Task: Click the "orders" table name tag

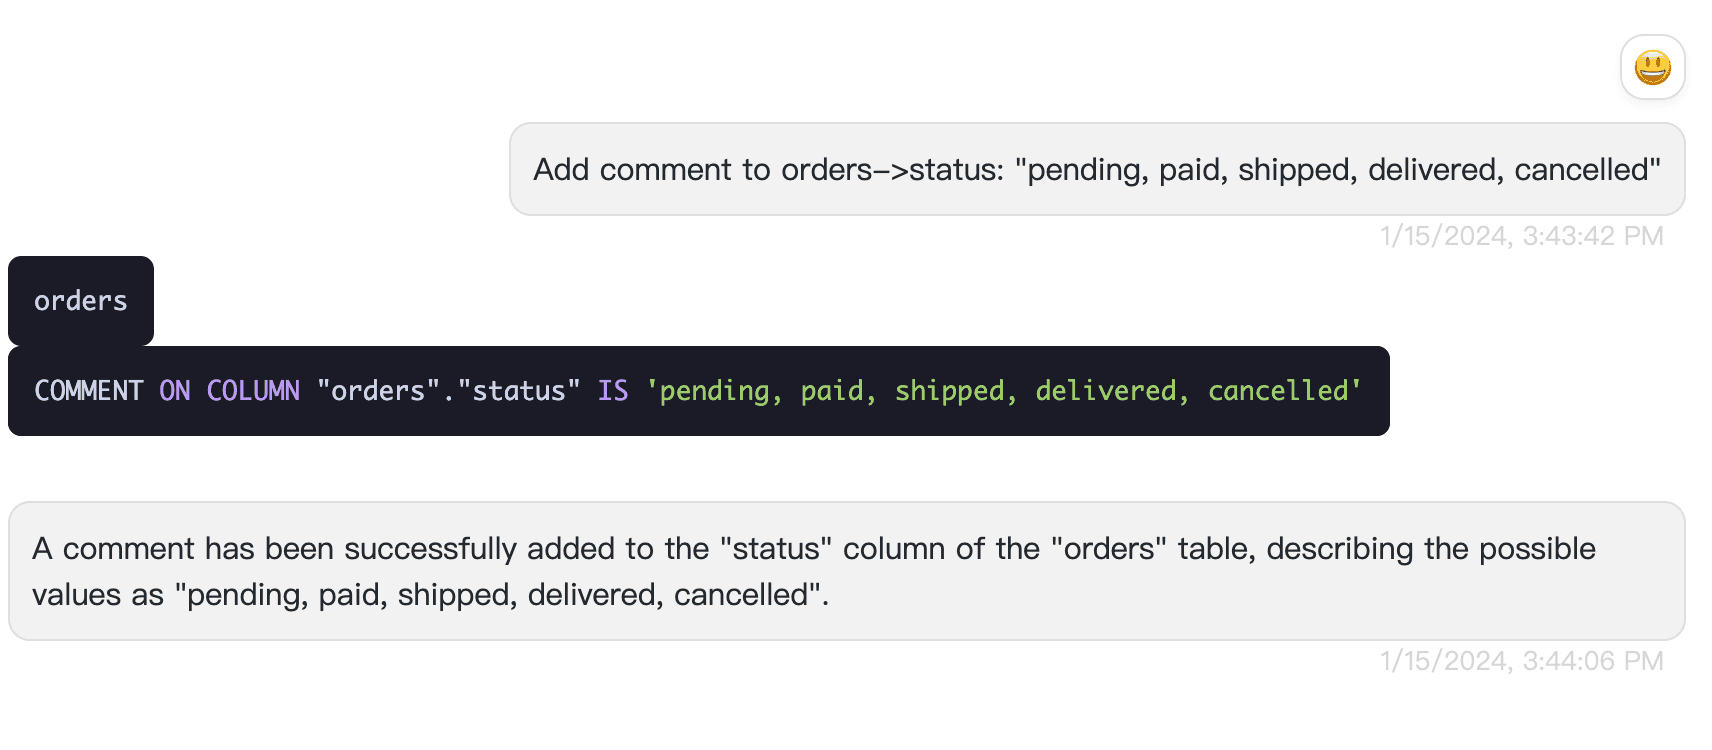Action: (81, 301)
